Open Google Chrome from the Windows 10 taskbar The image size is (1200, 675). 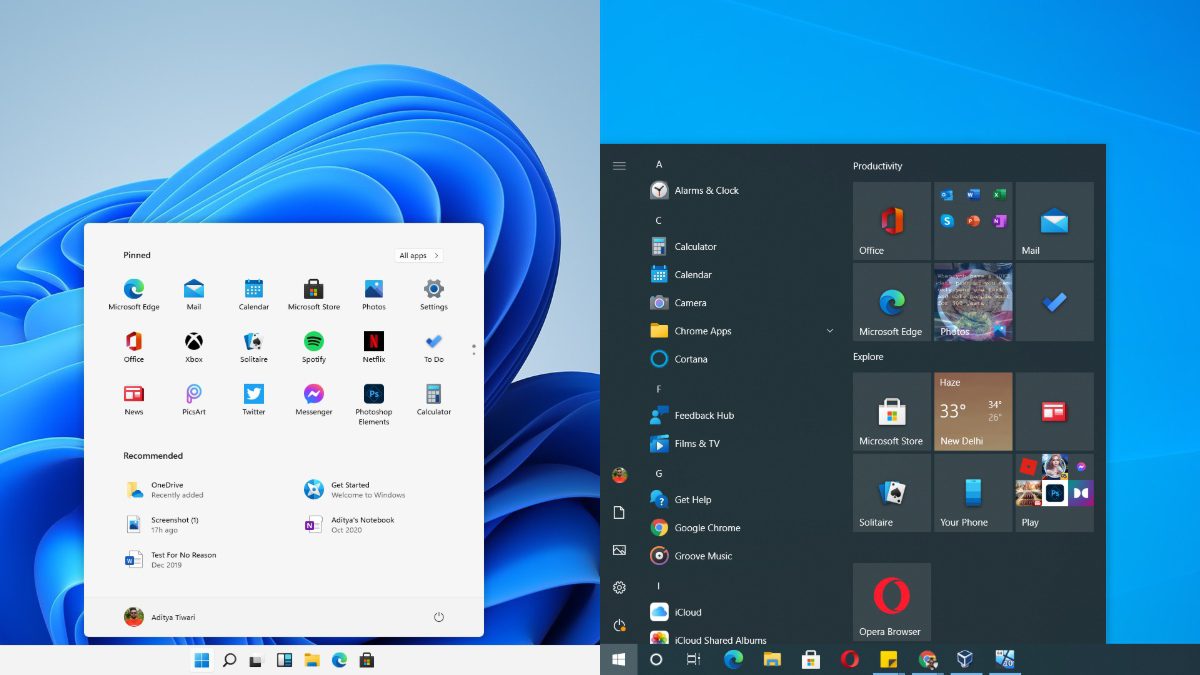925,660
